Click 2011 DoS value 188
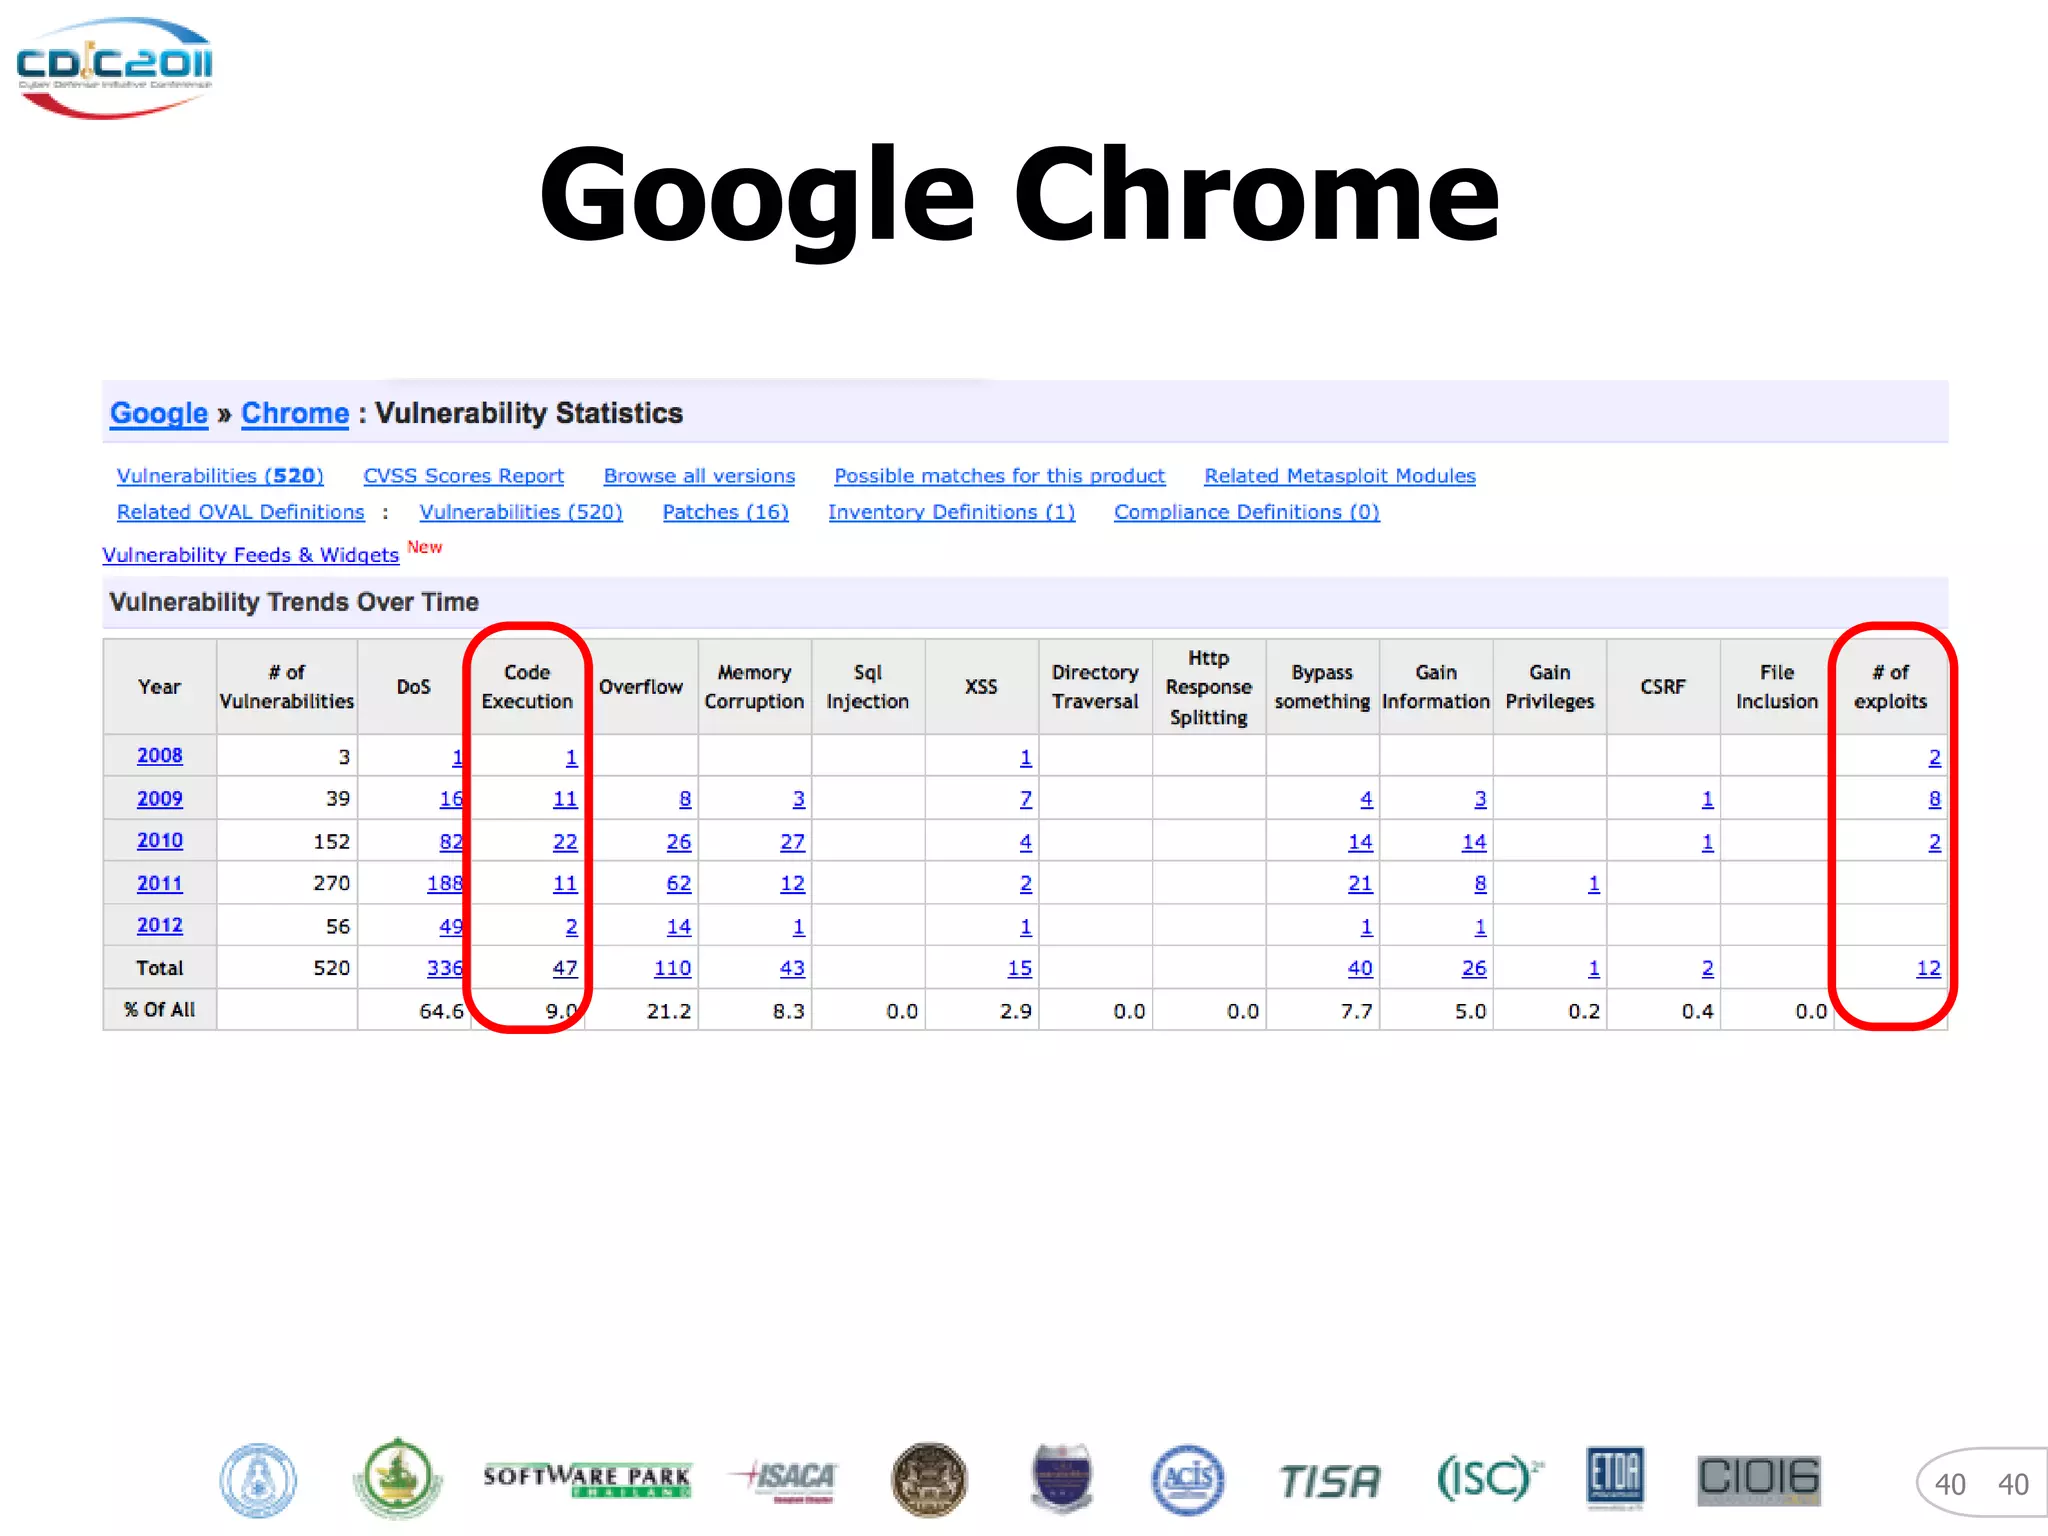The height and width of the screenshot is (1536, 2048). 445,884
